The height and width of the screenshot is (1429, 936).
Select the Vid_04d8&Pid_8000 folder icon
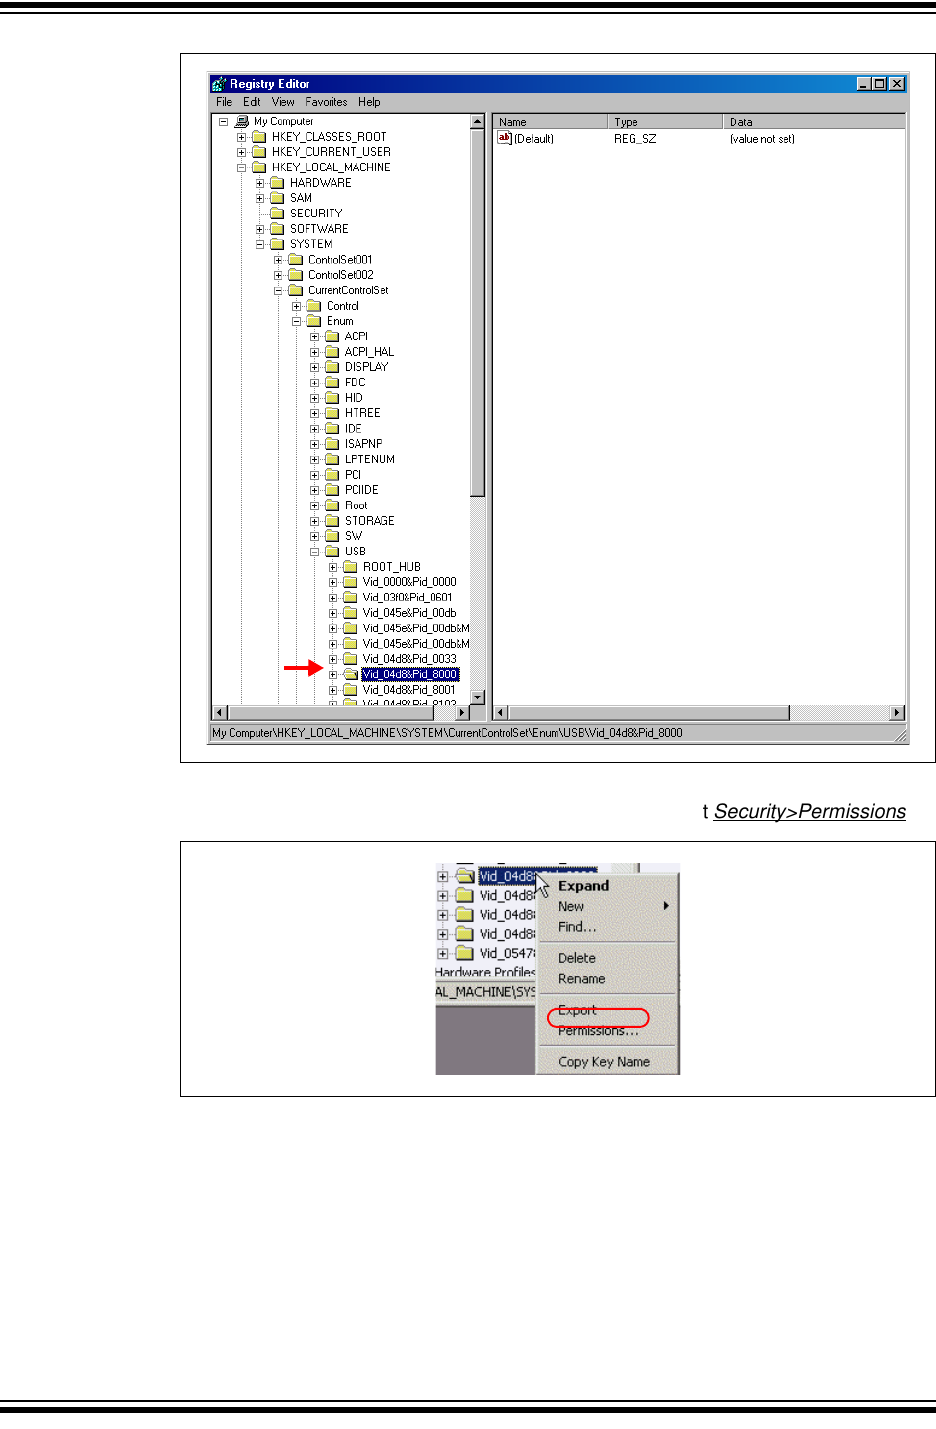[x=350, y=675]
